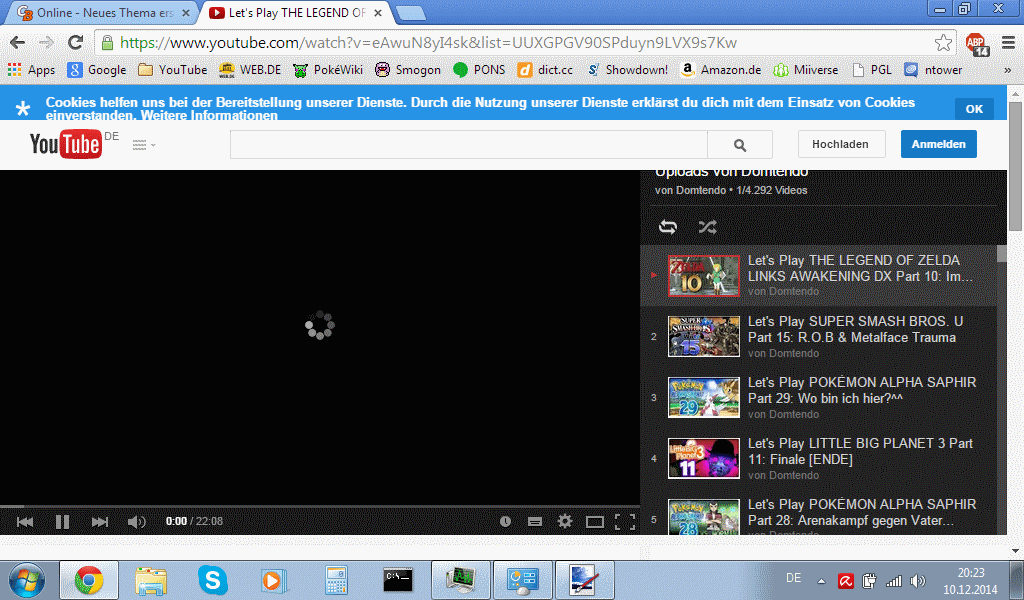Image resolution: width=1024 pixels, height=600 pixels.
Task: Open the Calculator taskbar icon
Action: point(336,580)
